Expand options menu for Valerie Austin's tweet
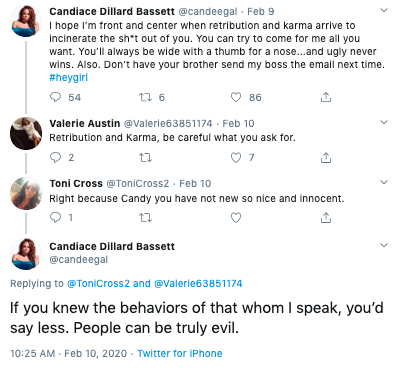The height and width of the screenshot is (369, 395). [384, 122]
